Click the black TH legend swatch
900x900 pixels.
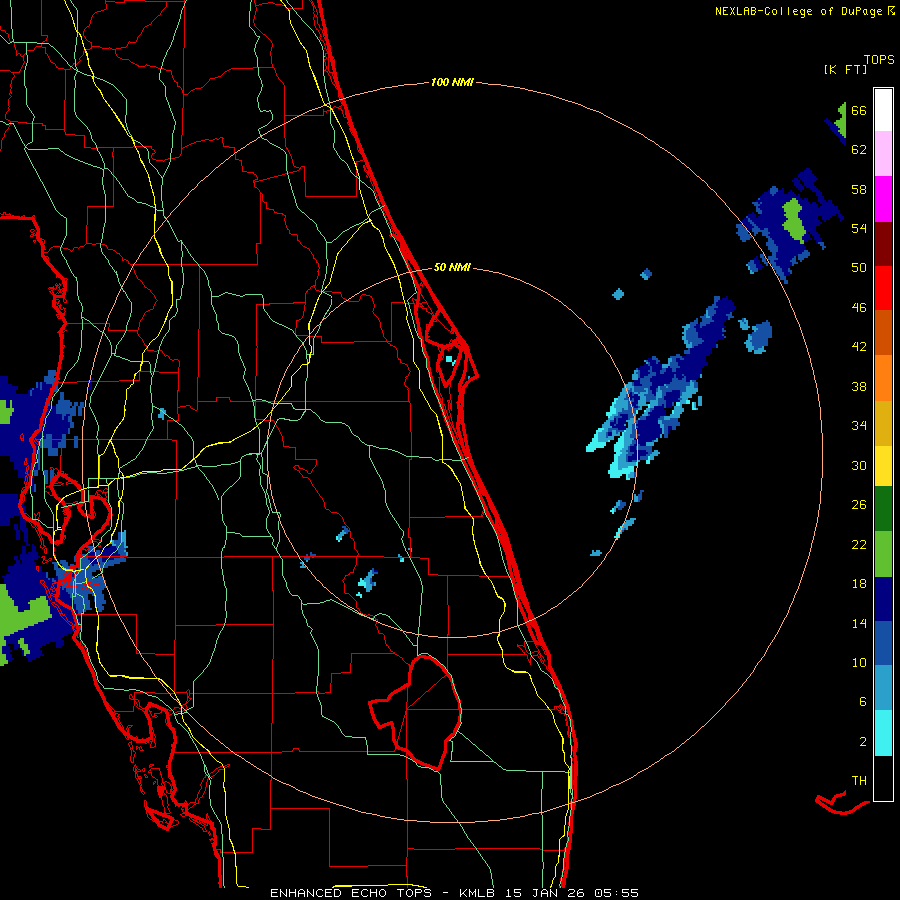click(x=883, y=778)
